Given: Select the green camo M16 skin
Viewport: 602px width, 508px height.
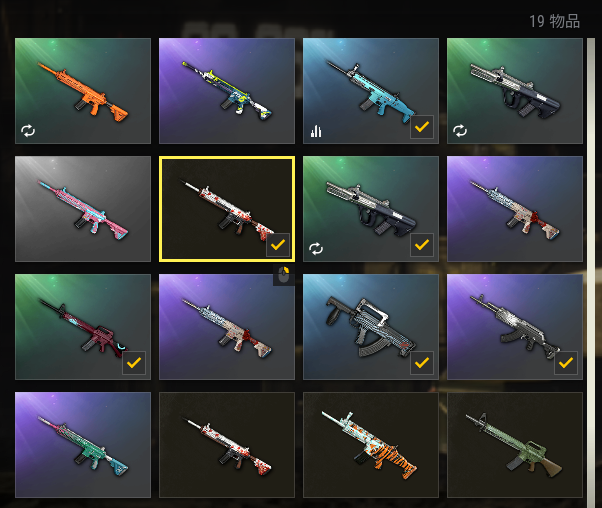Looking at the screenshot, I should [515, 445].
